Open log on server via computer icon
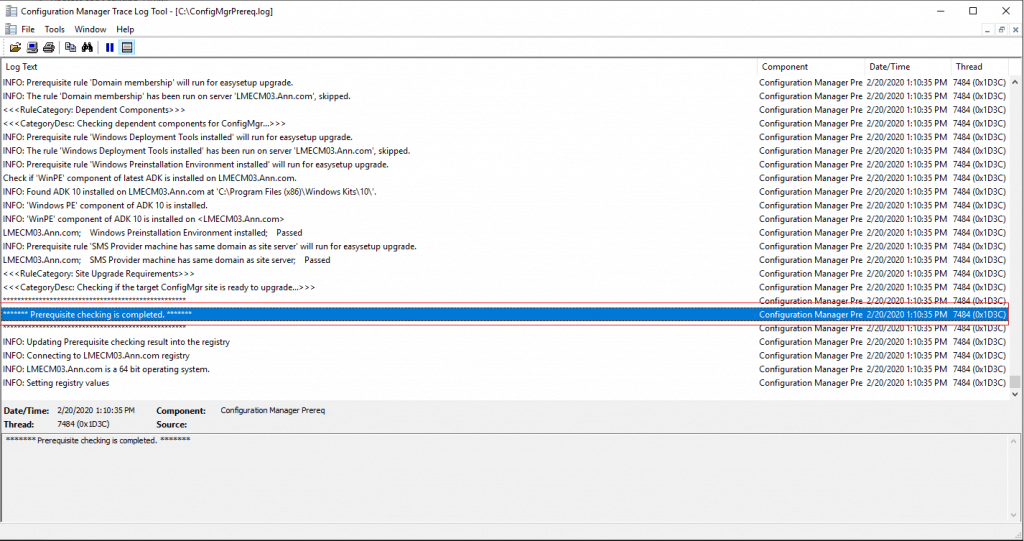 (x=32, y=47)
